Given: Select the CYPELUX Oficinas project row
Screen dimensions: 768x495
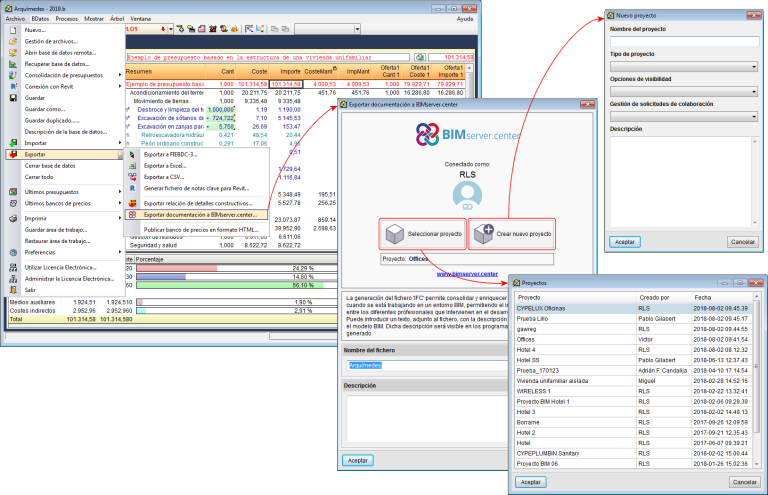Looking at the screenshot, I should click(x=634, y=308).
